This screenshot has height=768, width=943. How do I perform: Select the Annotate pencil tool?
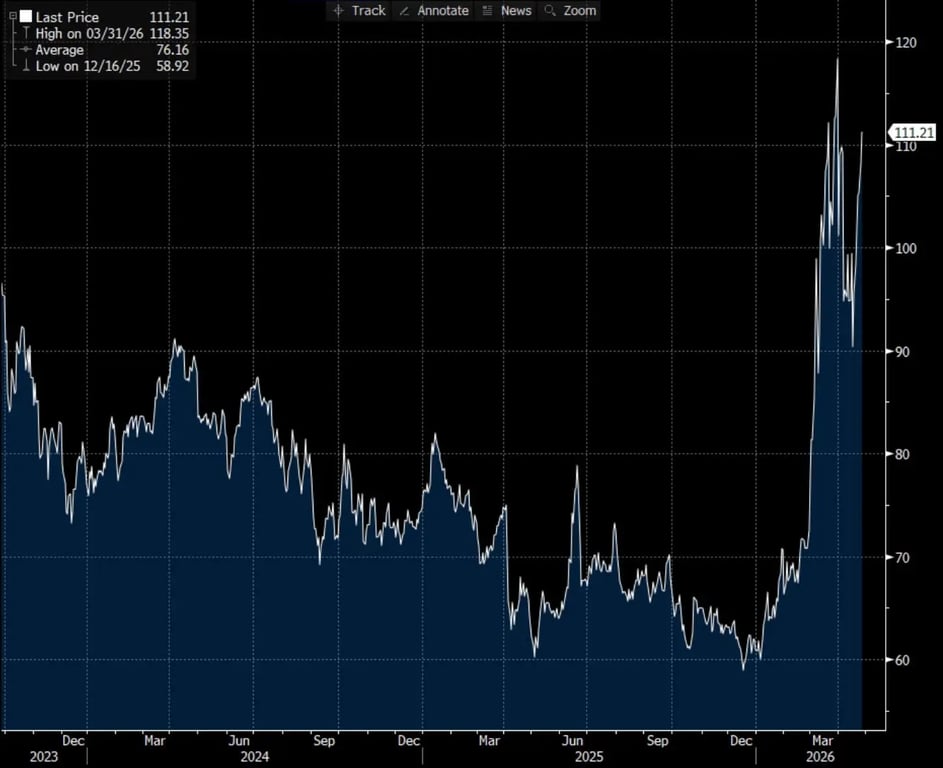433,10
